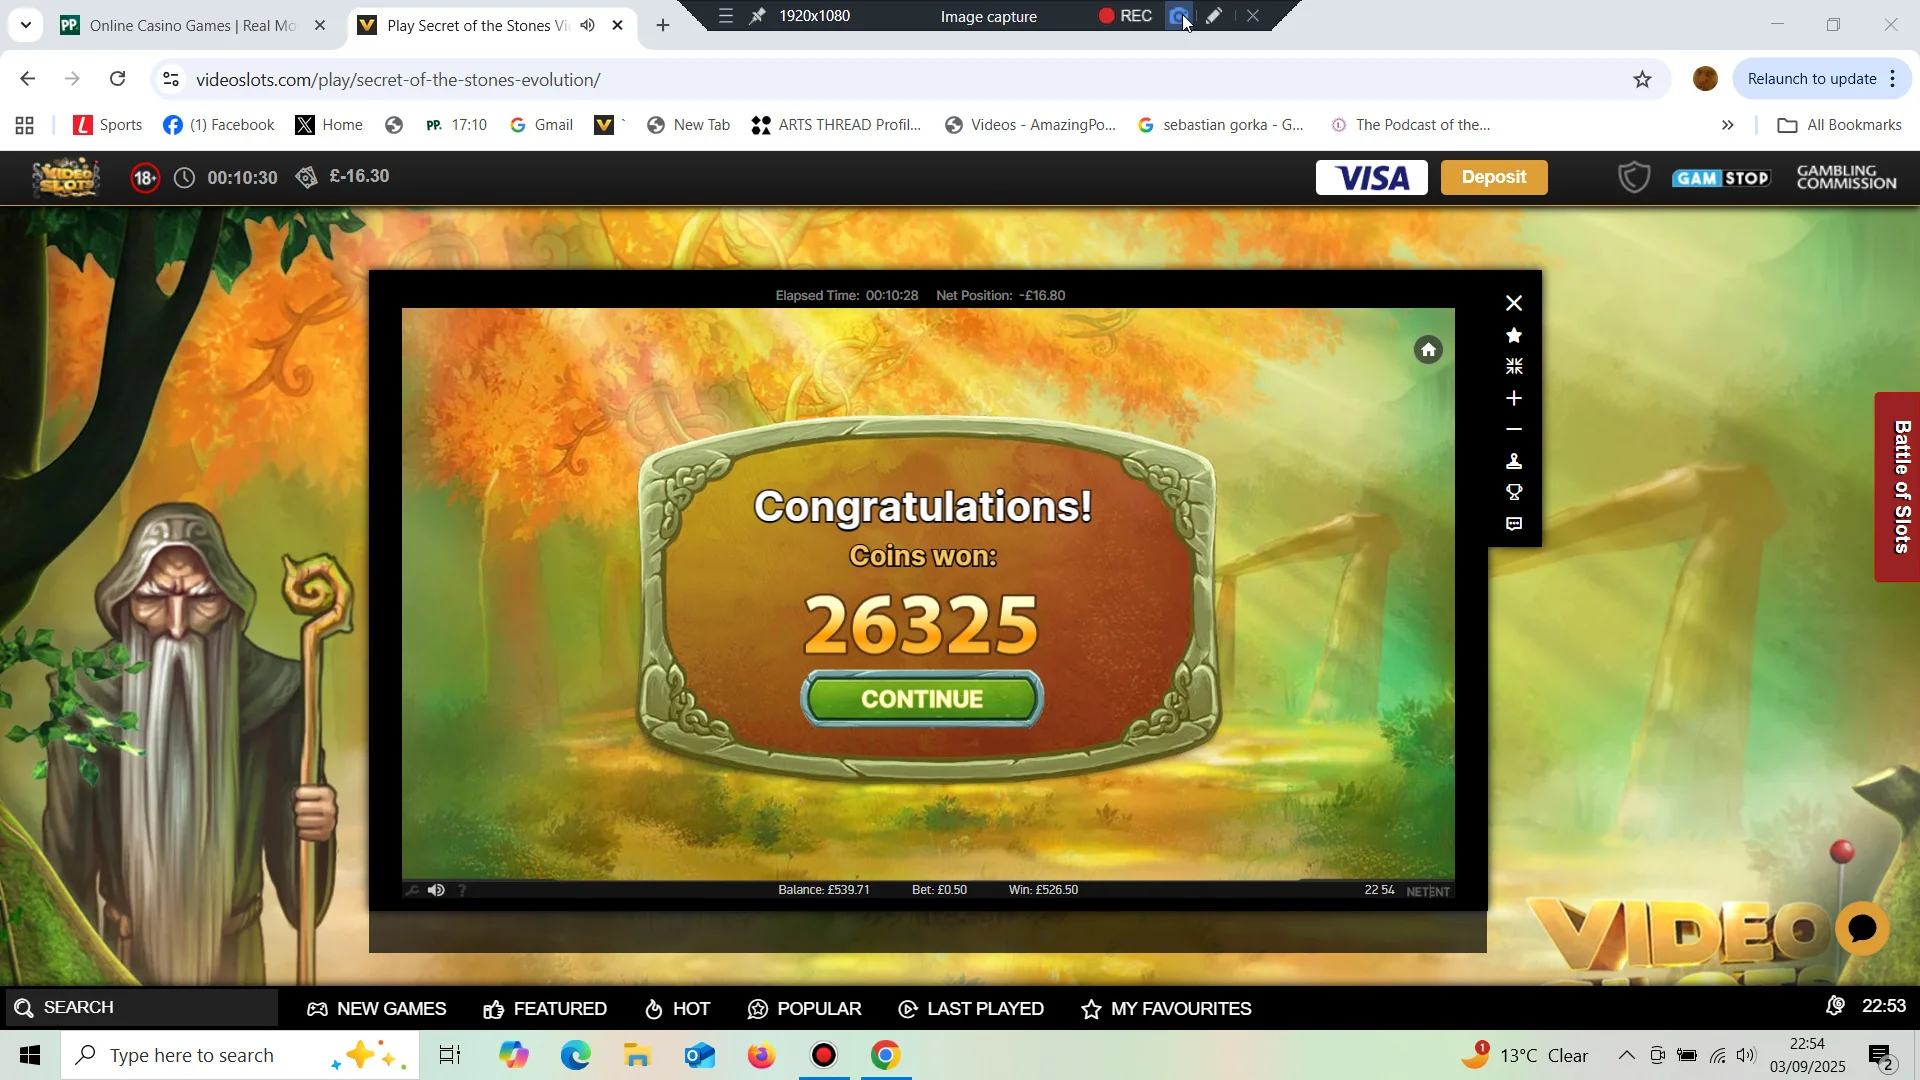Open the HOT games menu
The image size is (1920, 1080).
(677, 1009)
